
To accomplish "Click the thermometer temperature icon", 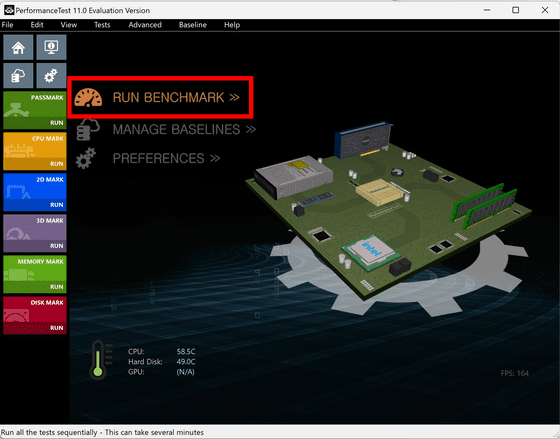I will [x=98, y=360].
